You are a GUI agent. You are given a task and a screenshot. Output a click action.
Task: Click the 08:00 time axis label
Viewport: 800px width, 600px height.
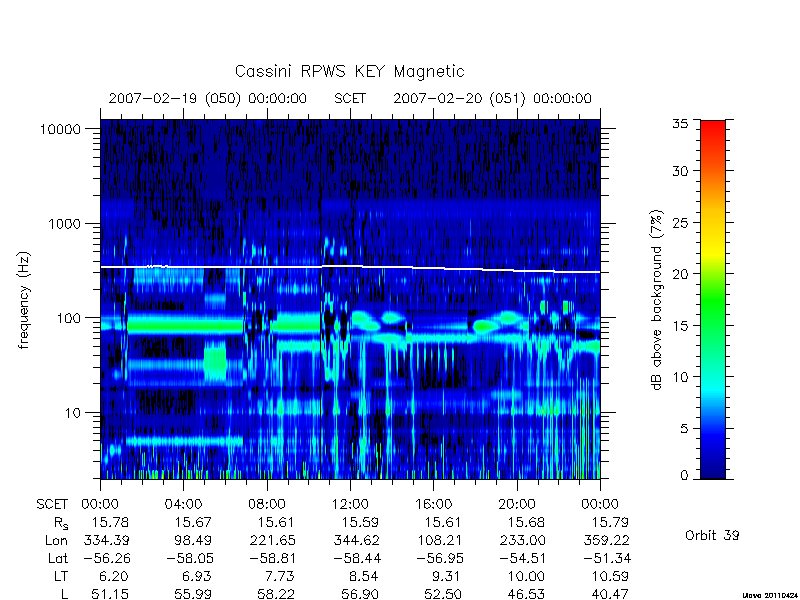[x=267, y=505]
